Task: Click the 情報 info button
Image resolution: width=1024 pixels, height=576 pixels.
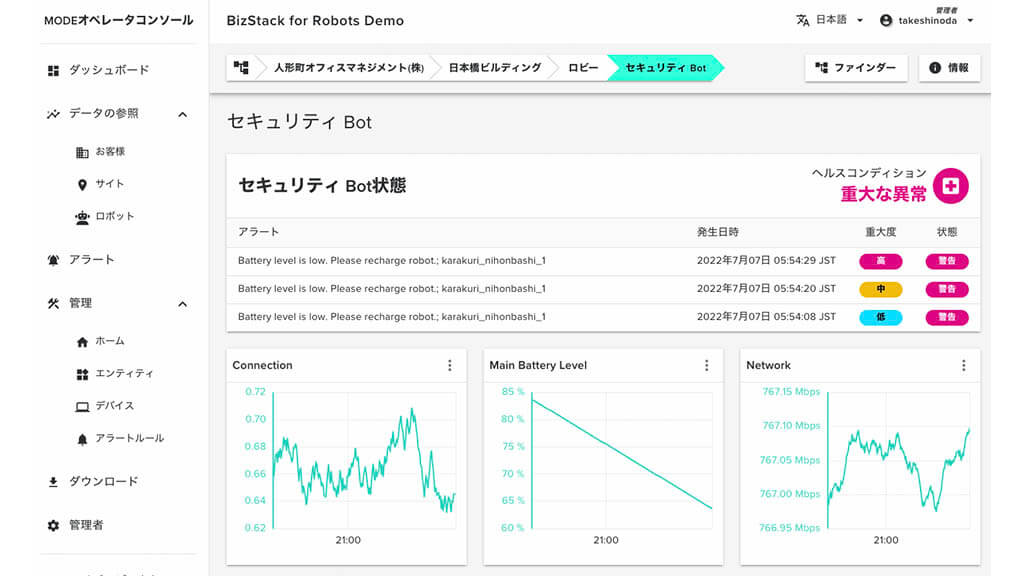Action: pos(950,68)
